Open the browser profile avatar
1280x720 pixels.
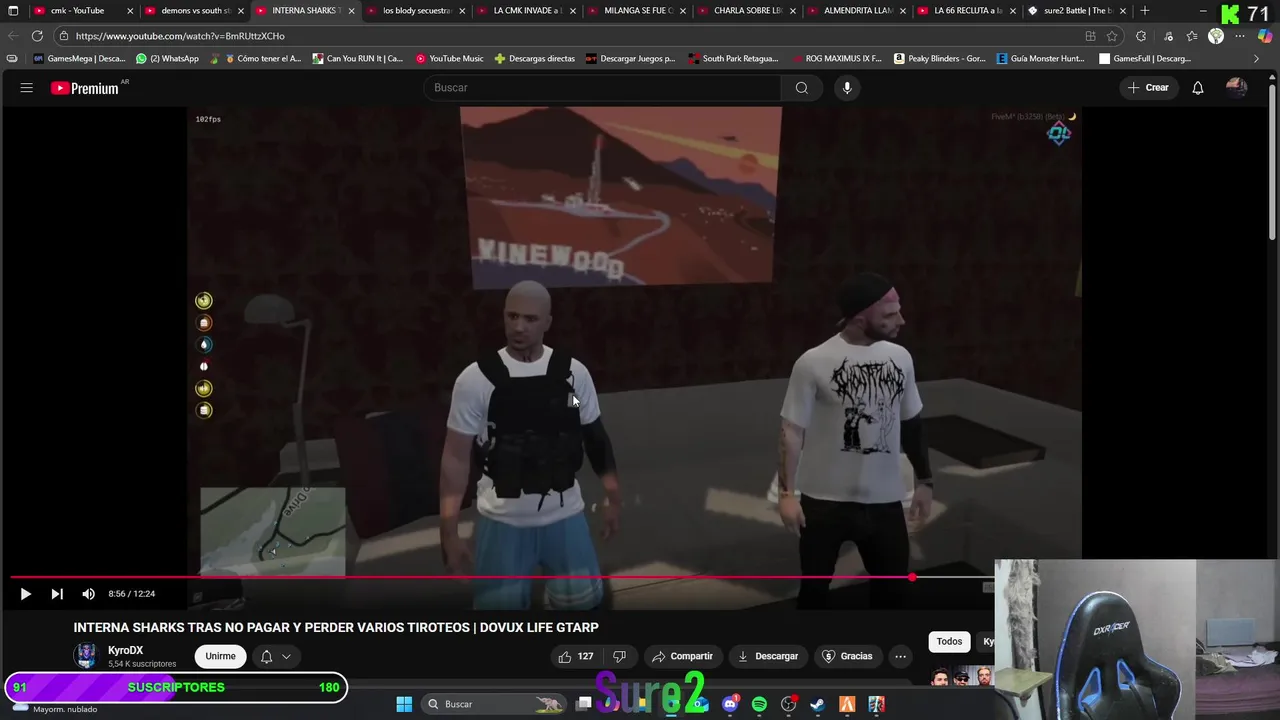tap(1216, 36)
